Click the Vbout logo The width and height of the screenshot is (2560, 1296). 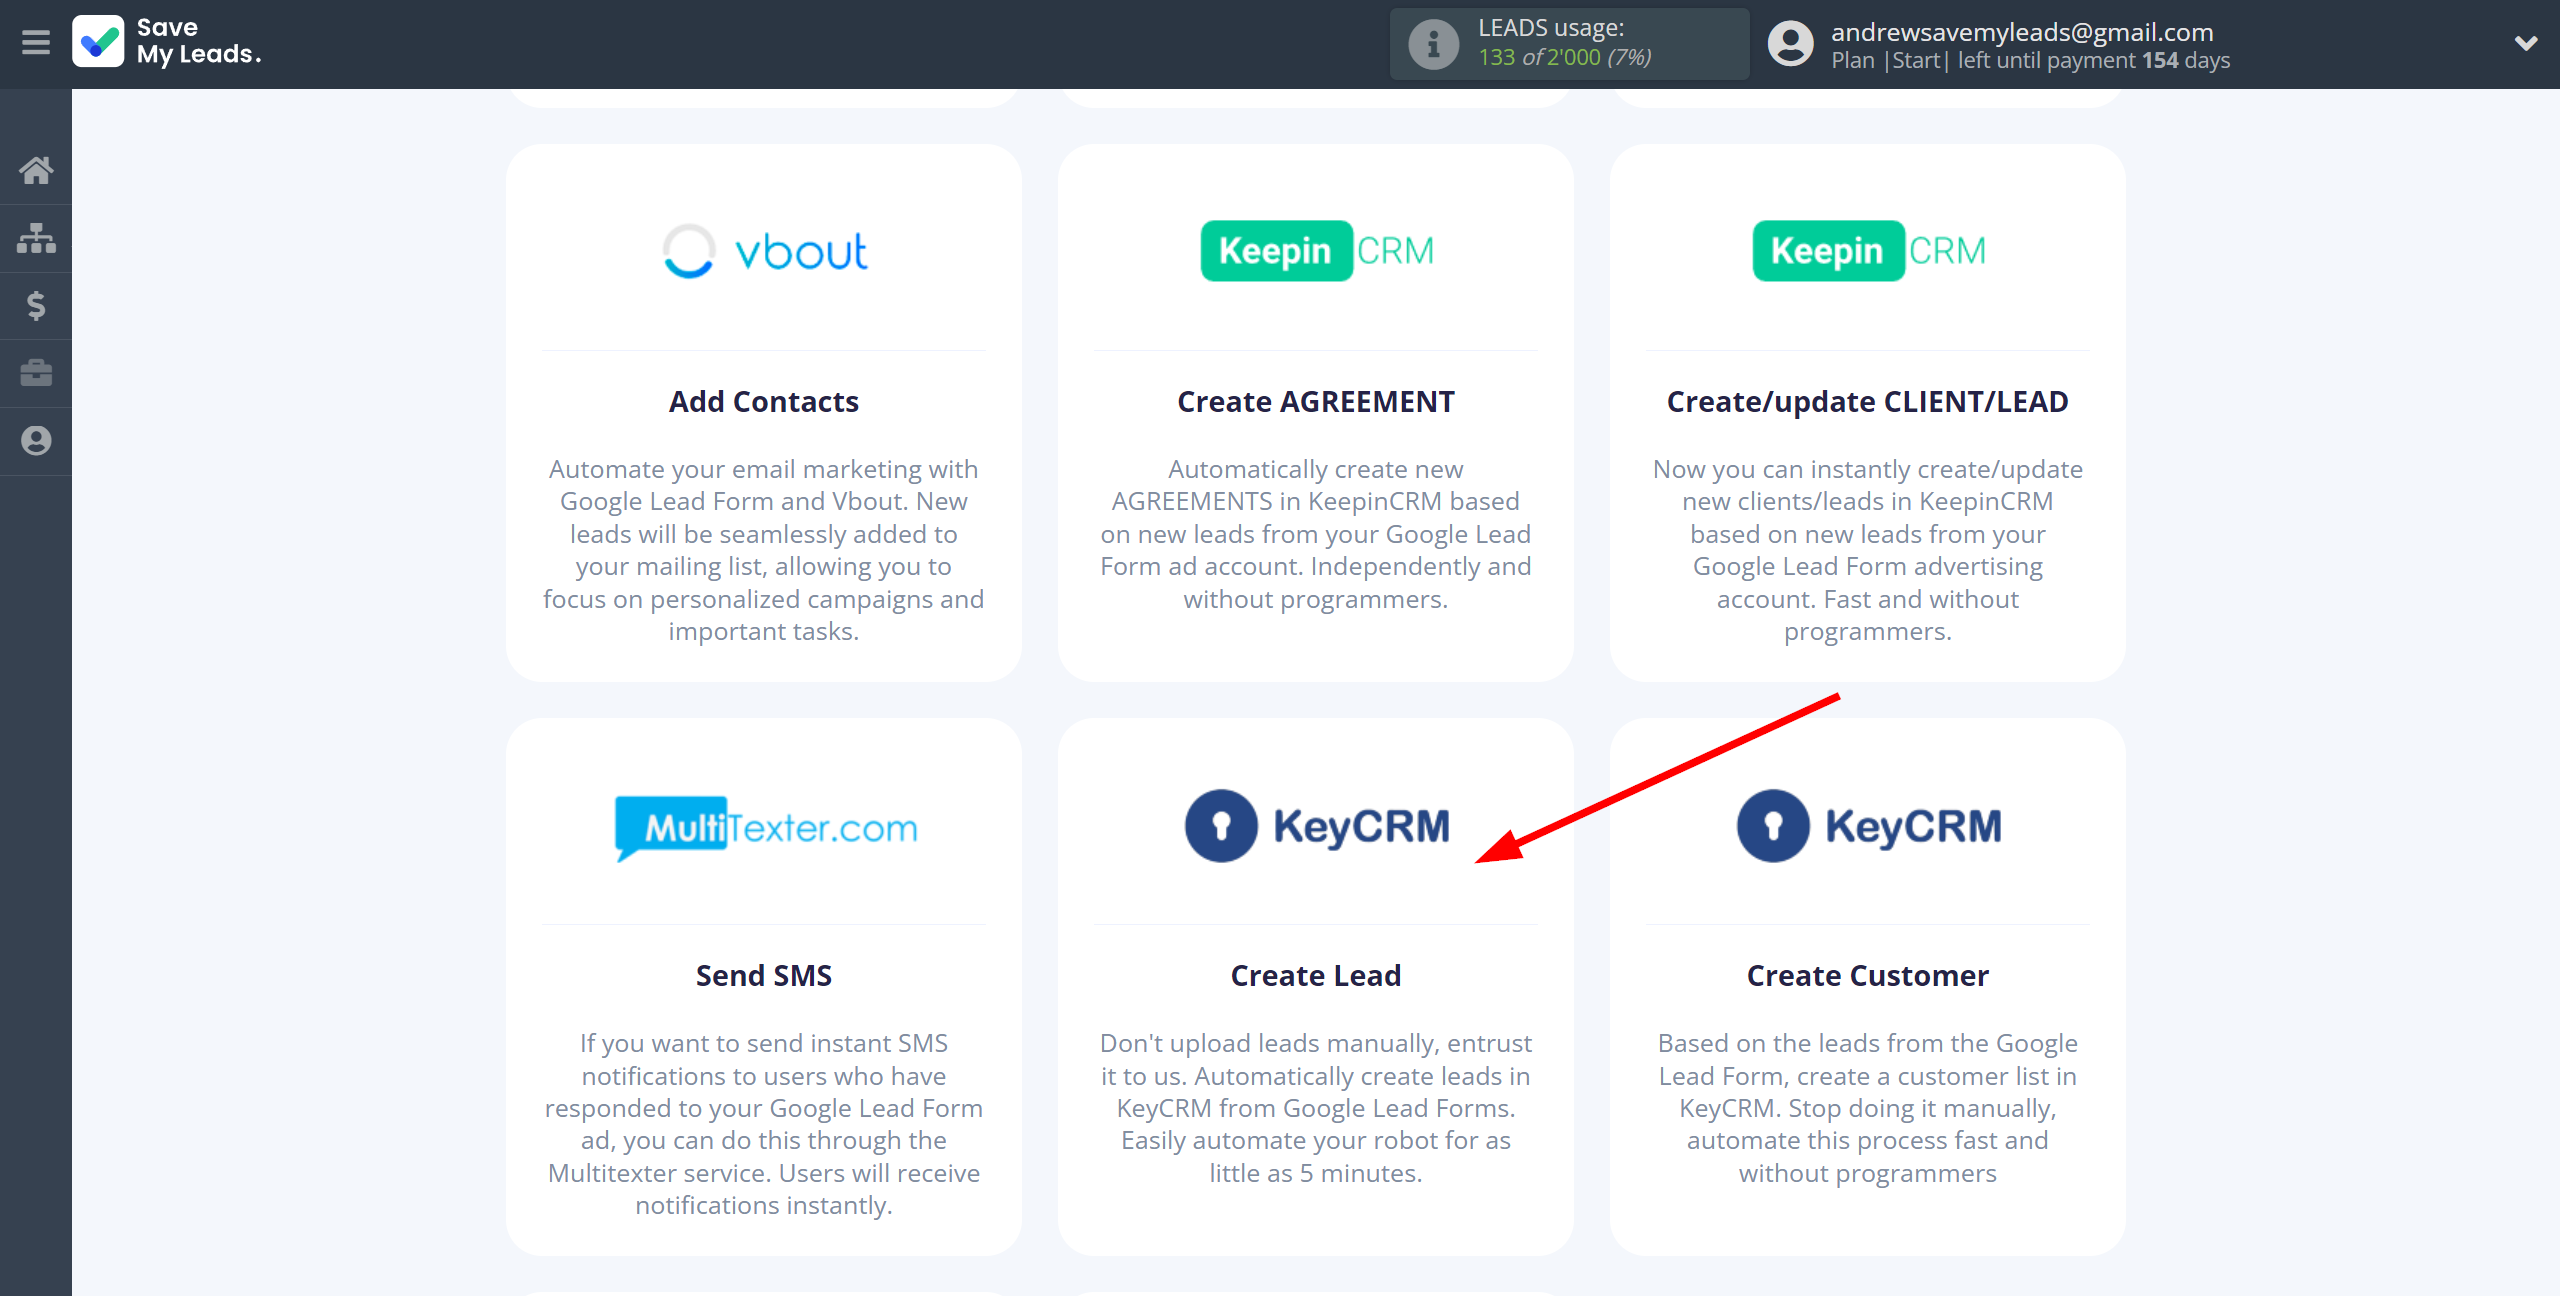764,251
